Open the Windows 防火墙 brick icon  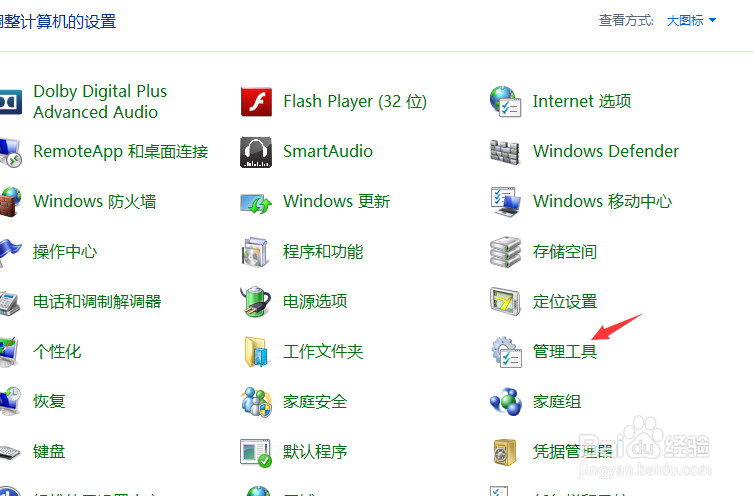click(x=11, y=202)
